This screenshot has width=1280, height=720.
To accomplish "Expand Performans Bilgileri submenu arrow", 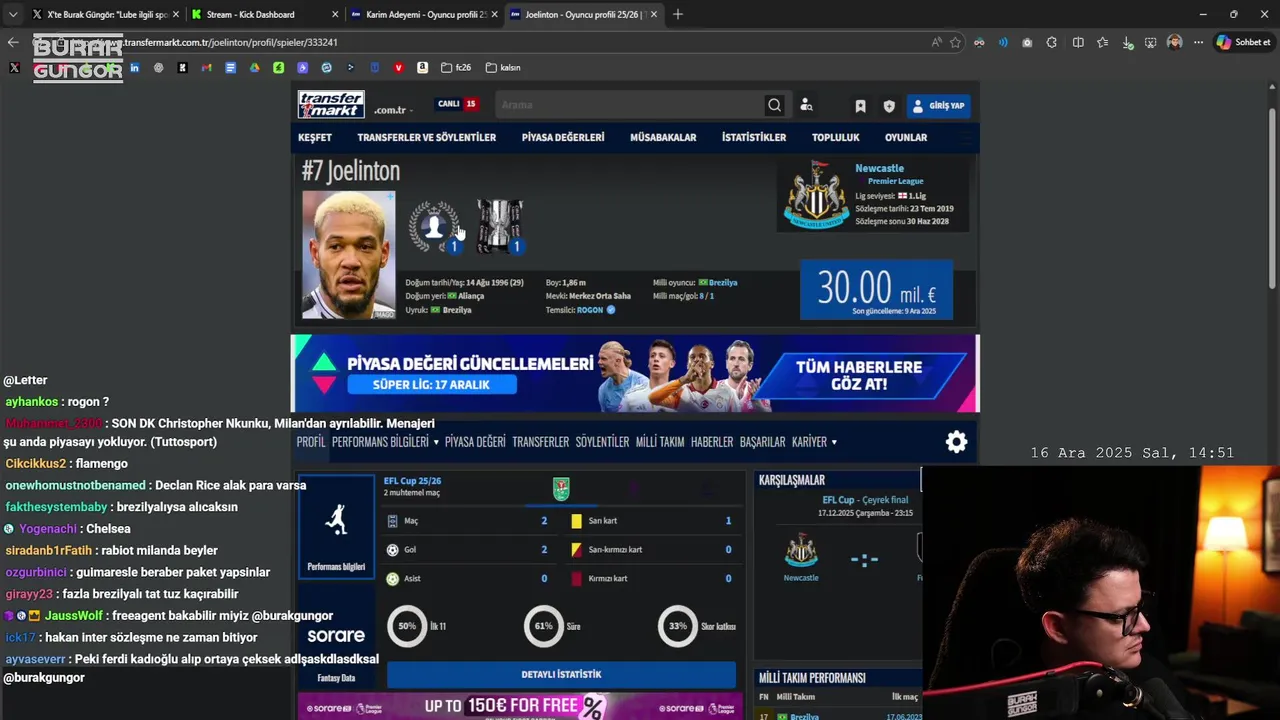I will [x=436, y=442].
